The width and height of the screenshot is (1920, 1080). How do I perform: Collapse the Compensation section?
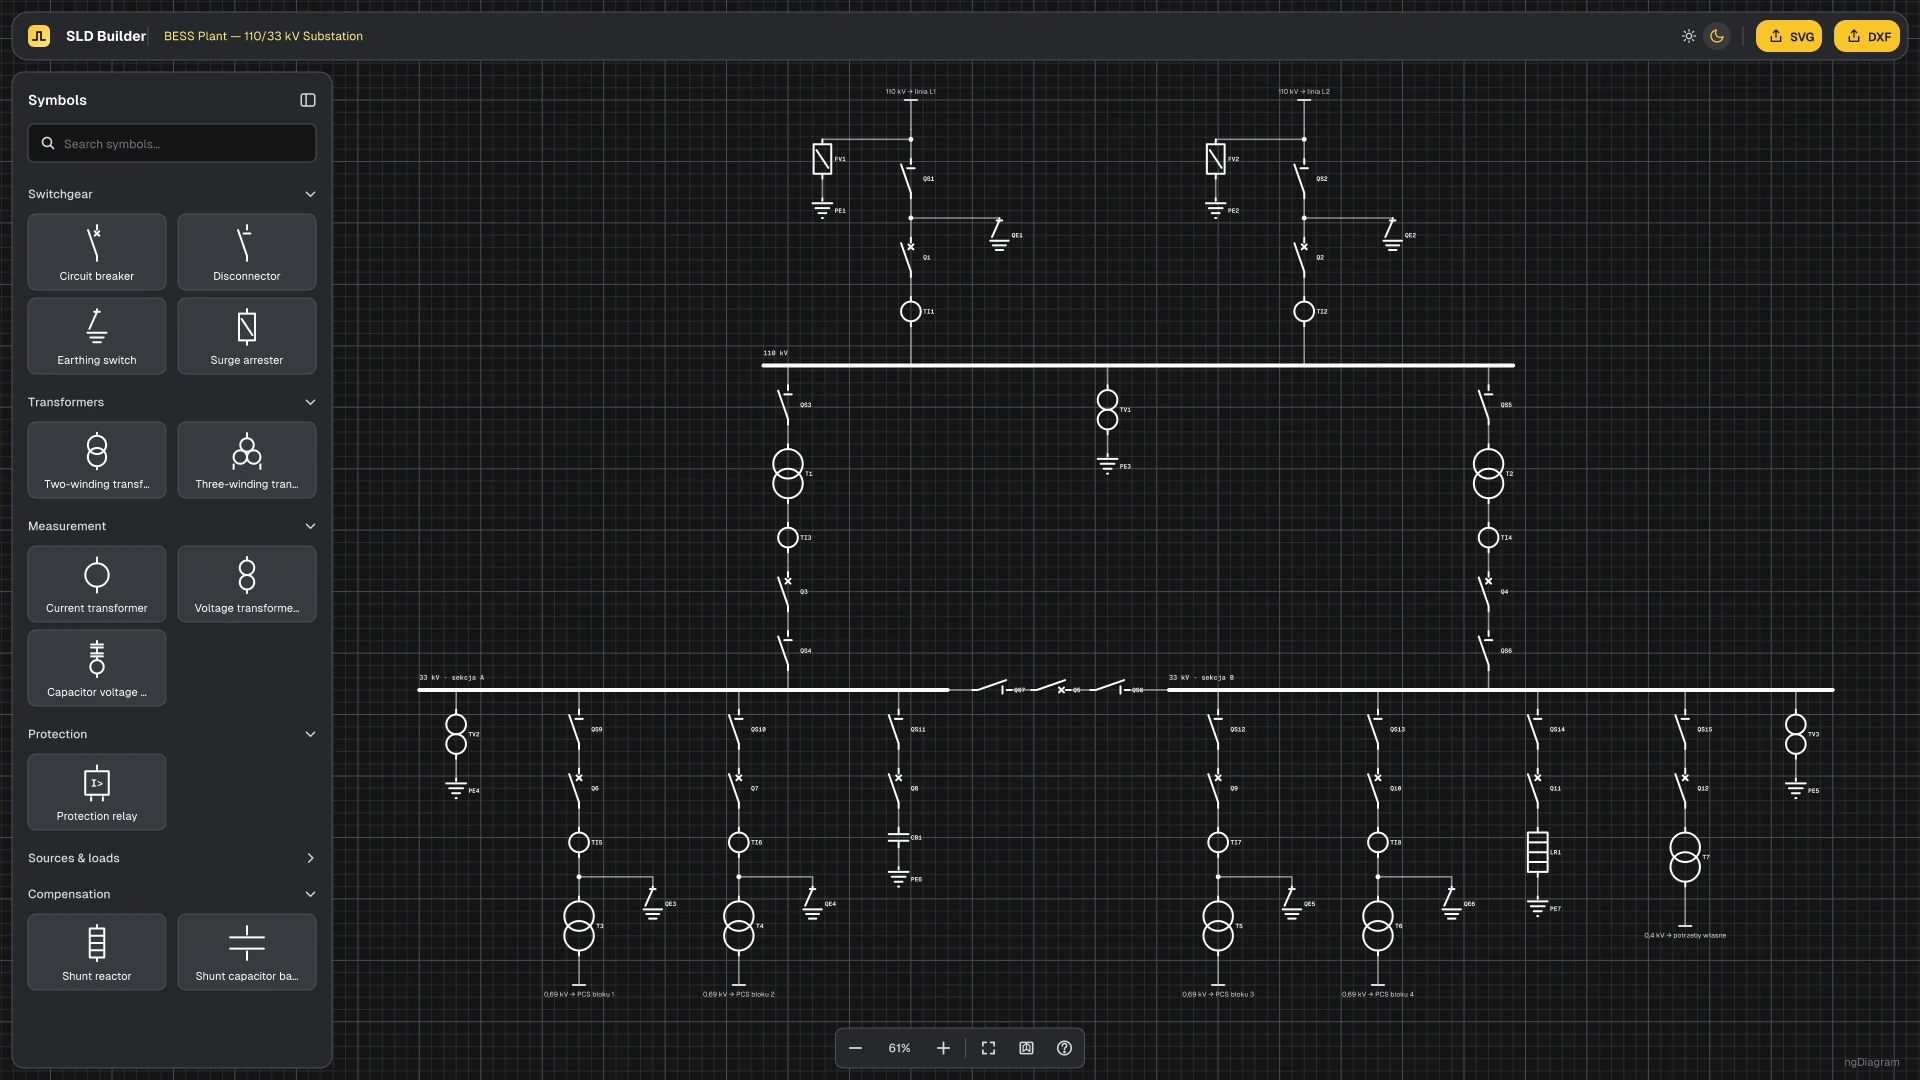pyautogui.click(x=172, y=894)
